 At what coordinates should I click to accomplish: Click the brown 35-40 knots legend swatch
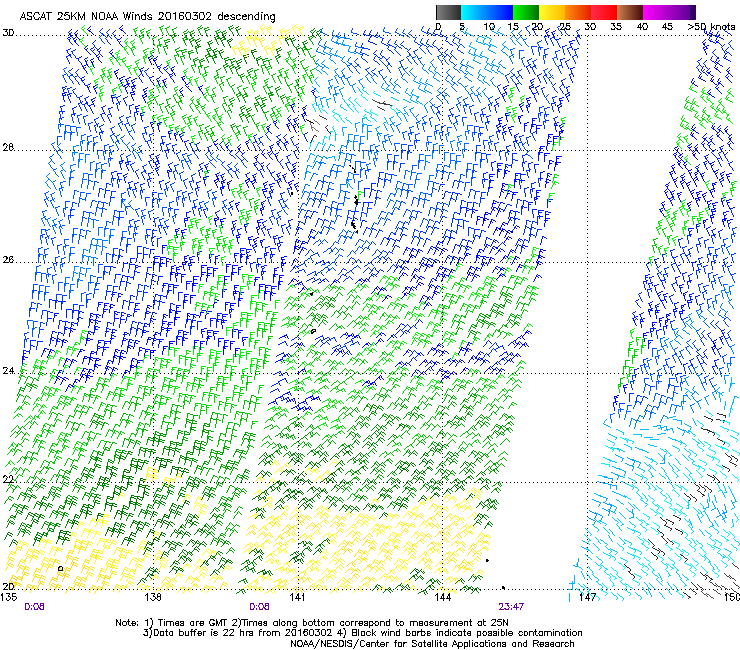630,12
